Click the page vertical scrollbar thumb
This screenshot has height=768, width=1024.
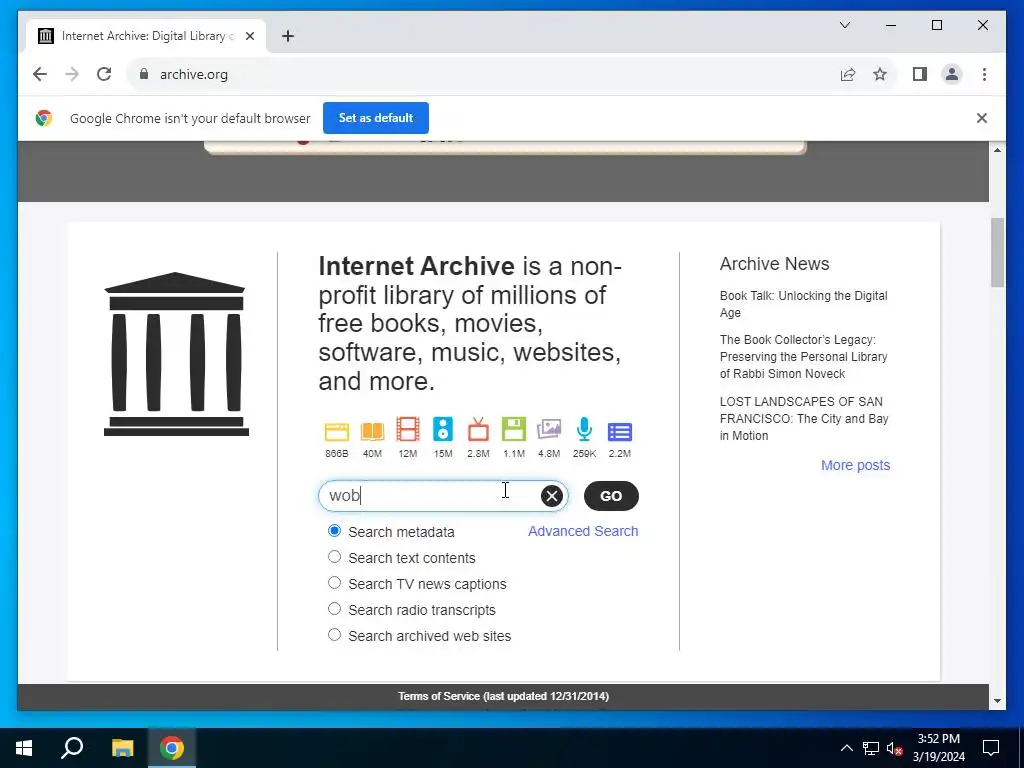[x=997, y=252]
